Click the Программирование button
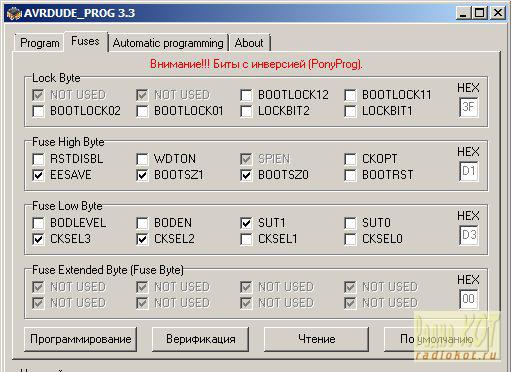Screen dimensions: 511x372 click(81, 339)
